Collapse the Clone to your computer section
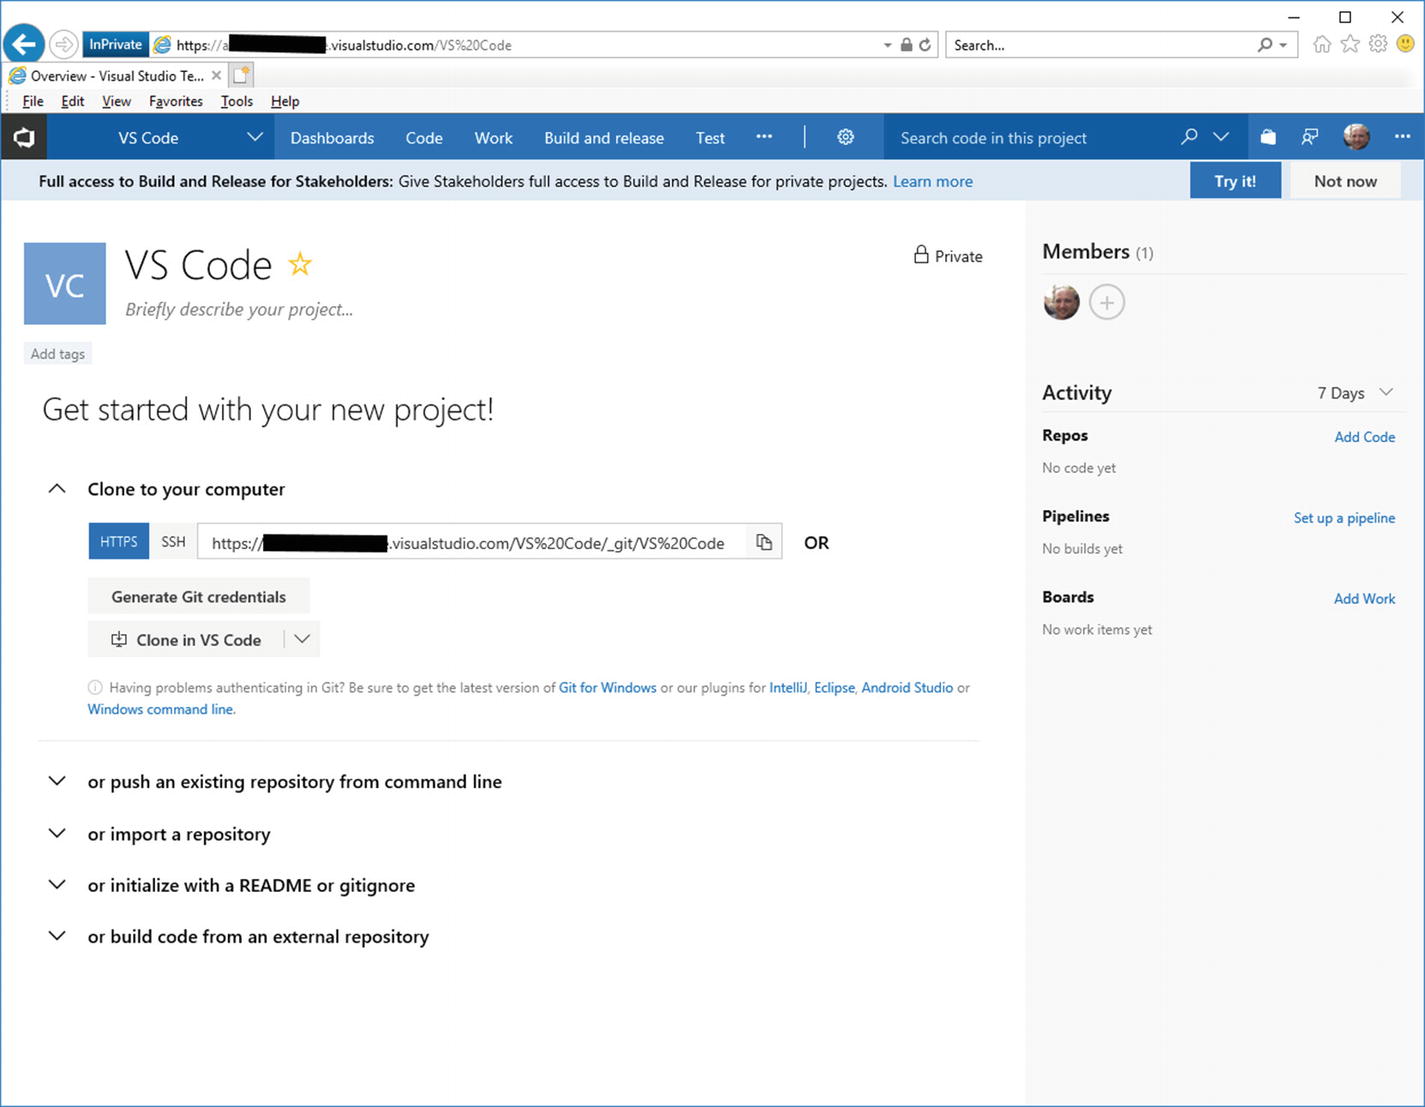The image size is (1425, 1107). pos(57,489)
